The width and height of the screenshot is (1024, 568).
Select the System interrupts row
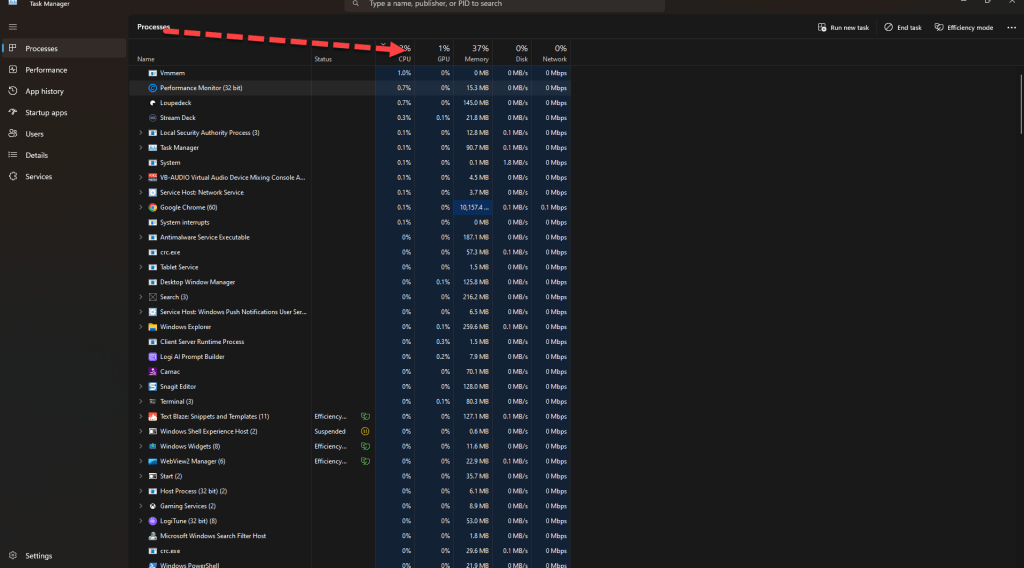click(350, 223)
